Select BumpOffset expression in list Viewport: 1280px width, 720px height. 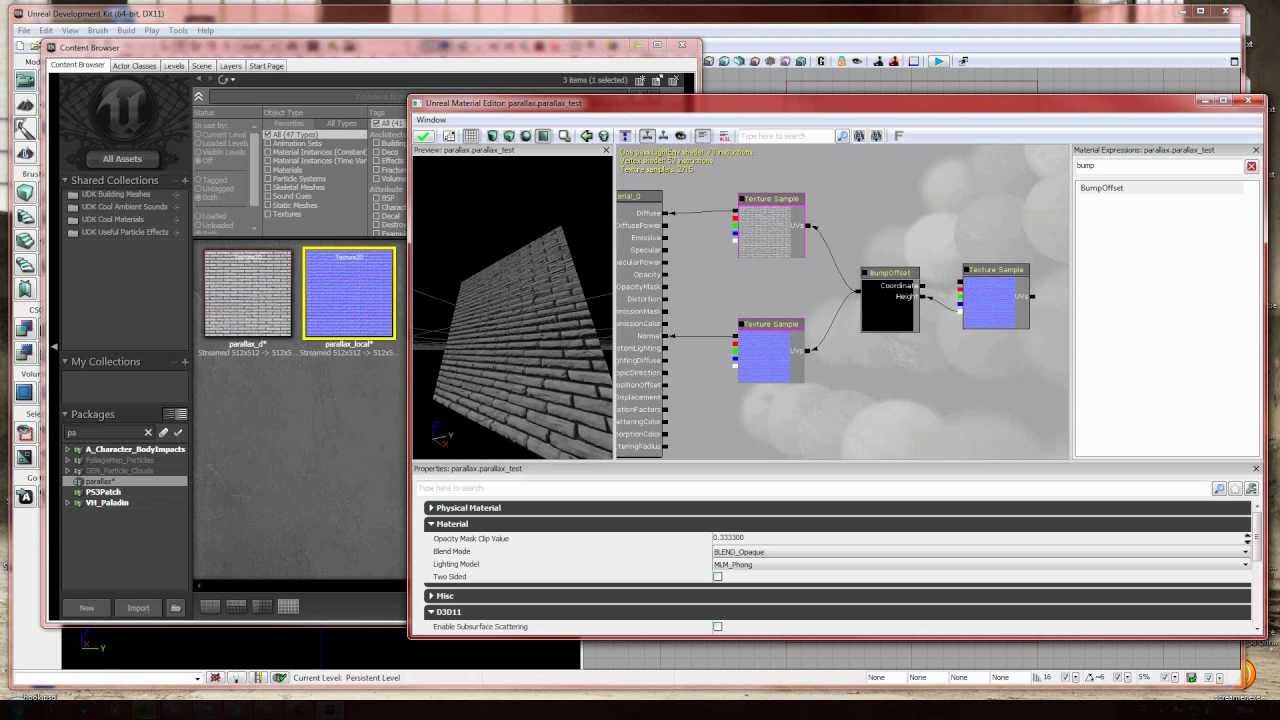[1101, 188]
